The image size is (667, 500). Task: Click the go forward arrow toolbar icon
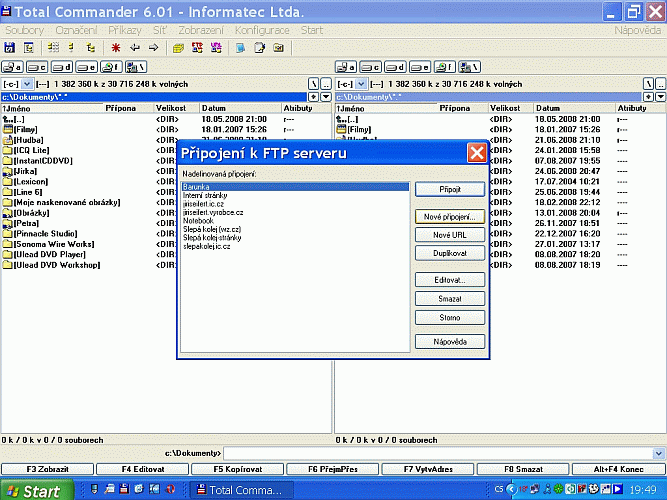click(x=153, y=47)
